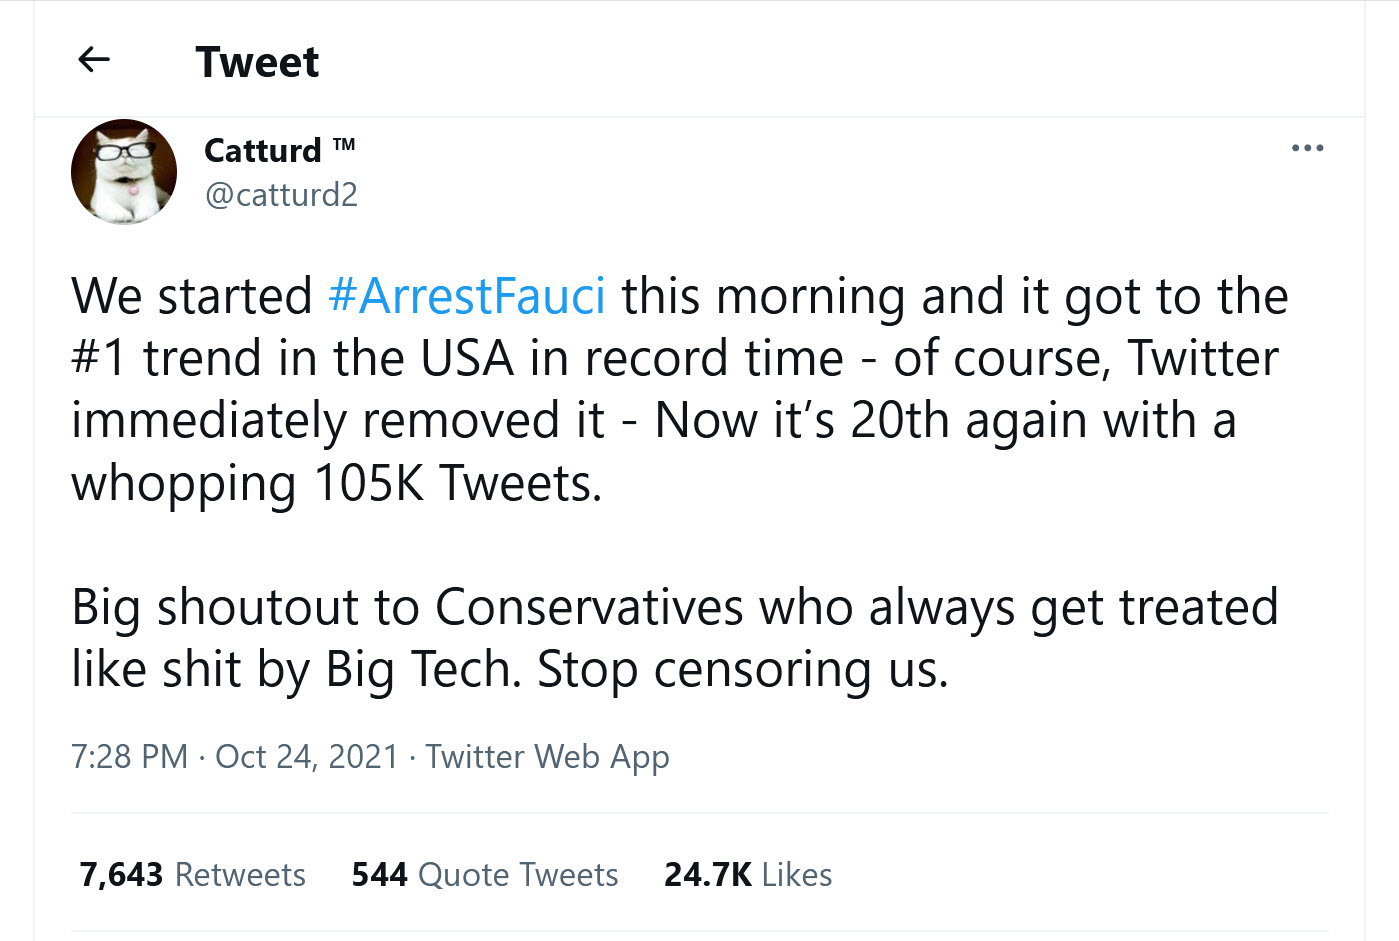Viewport: 1399px width, 941px height.
Task: View the 7,643 Retweets list
Action: [x=192, y=874]
